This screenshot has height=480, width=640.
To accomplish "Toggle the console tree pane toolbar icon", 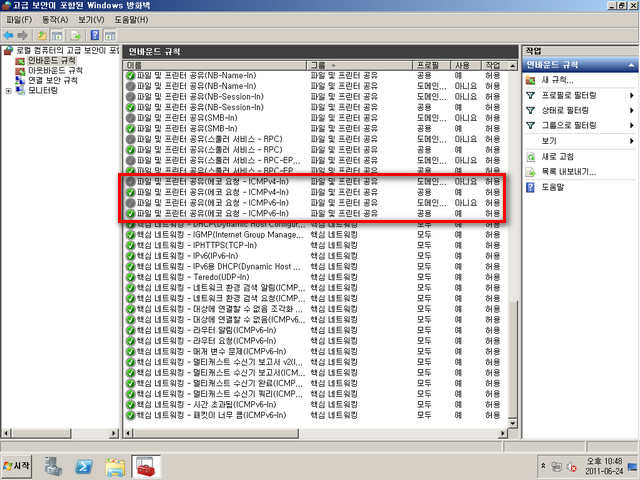I will (57, 36).
